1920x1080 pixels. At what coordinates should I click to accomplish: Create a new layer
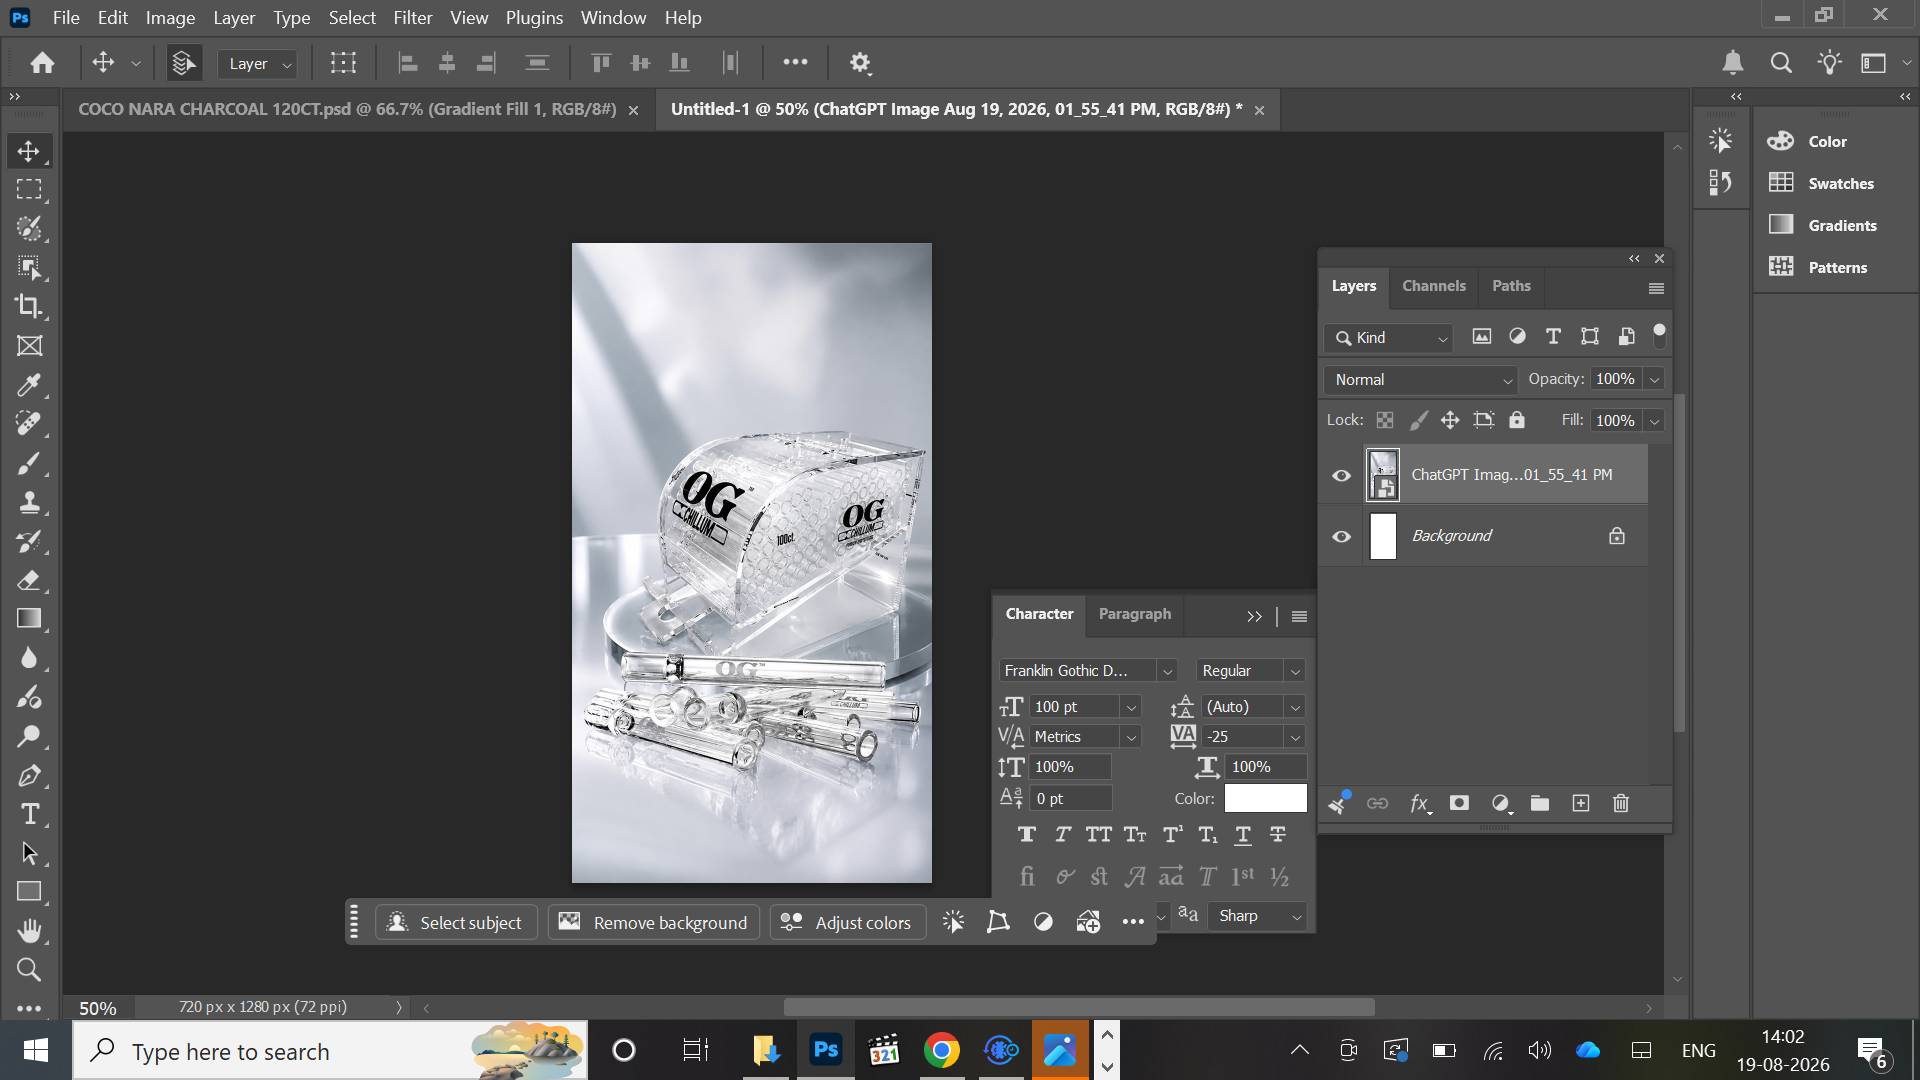(1580, 803)
